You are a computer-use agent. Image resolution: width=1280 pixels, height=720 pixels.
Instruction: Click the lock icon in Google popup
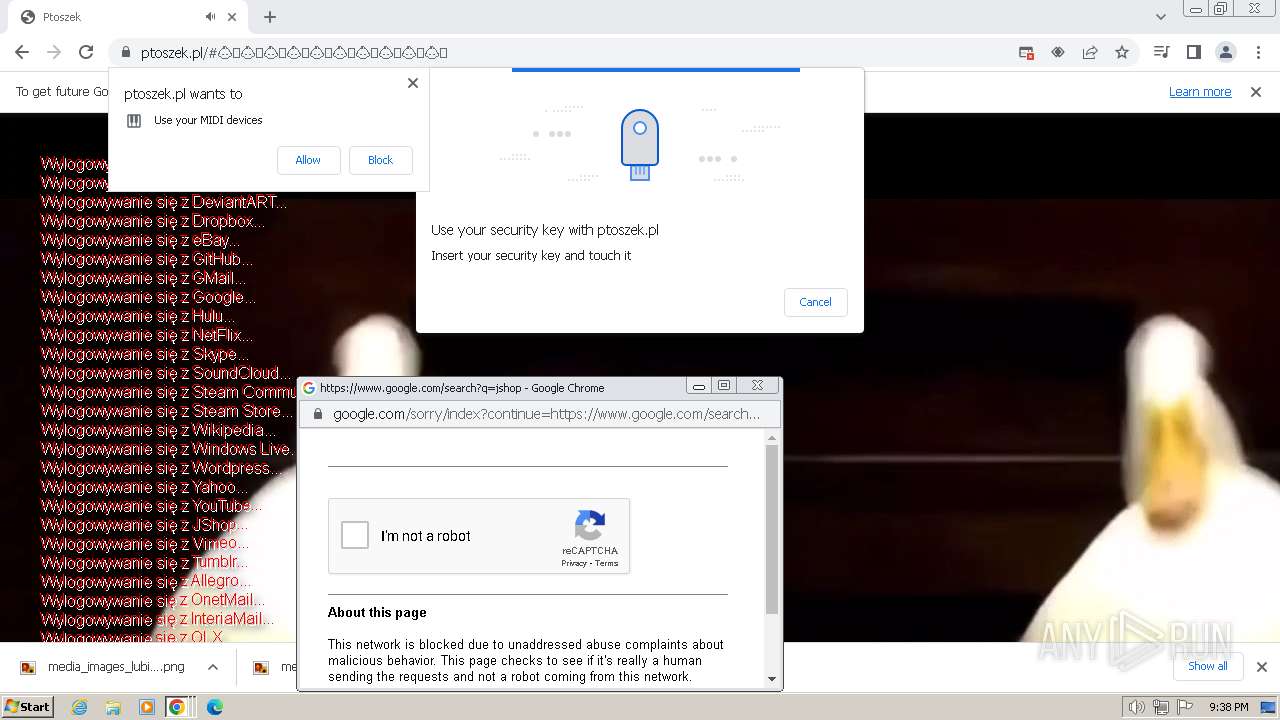pos(318,414)
